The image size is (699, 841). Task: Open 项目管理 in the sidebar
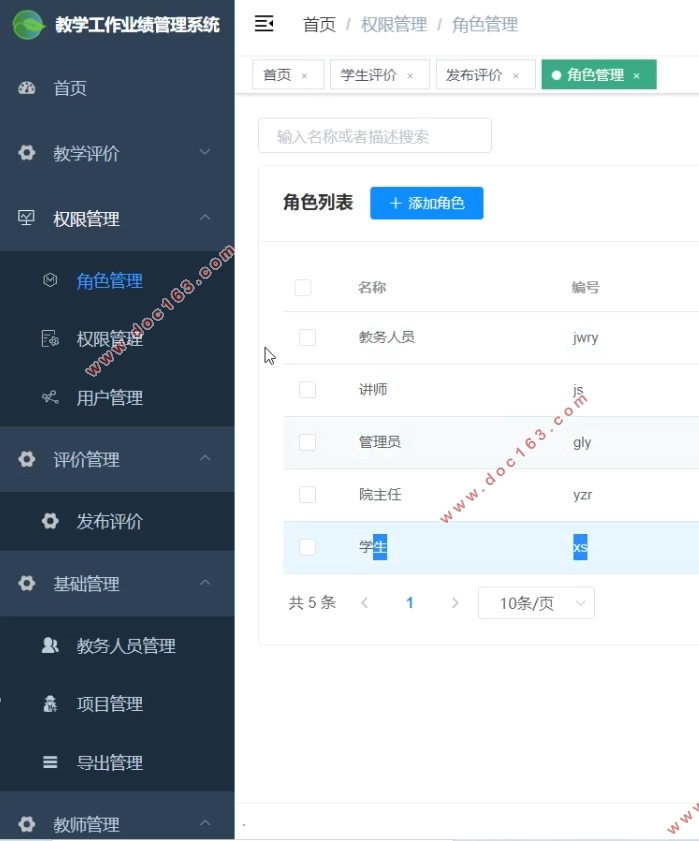pos(117,704)
